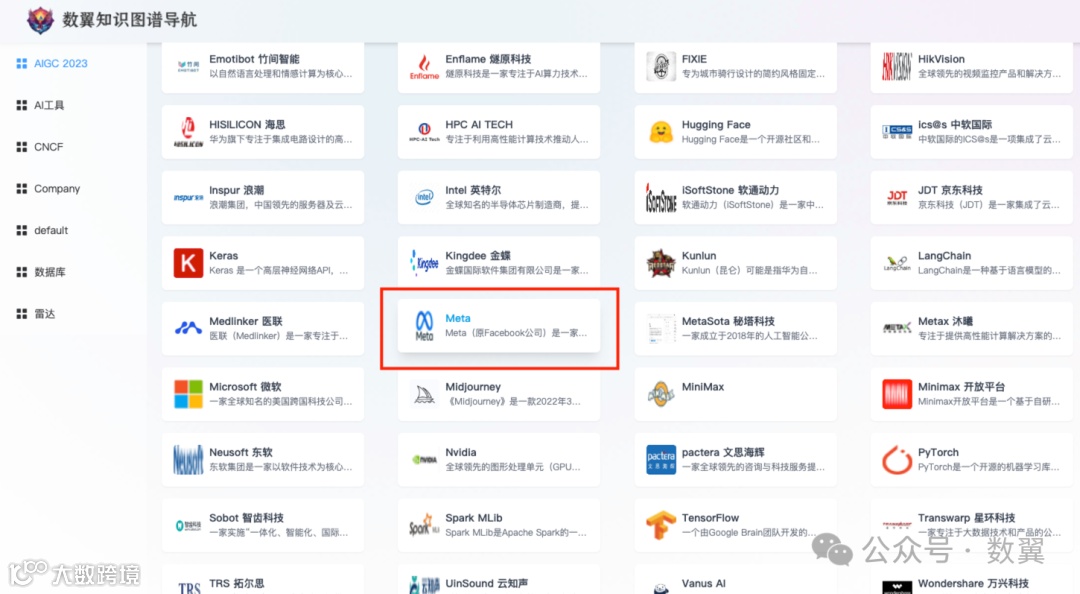Click the PyTorch flame icon
1080x594 pixels.
pyautogui.click(x=897, y=460)
